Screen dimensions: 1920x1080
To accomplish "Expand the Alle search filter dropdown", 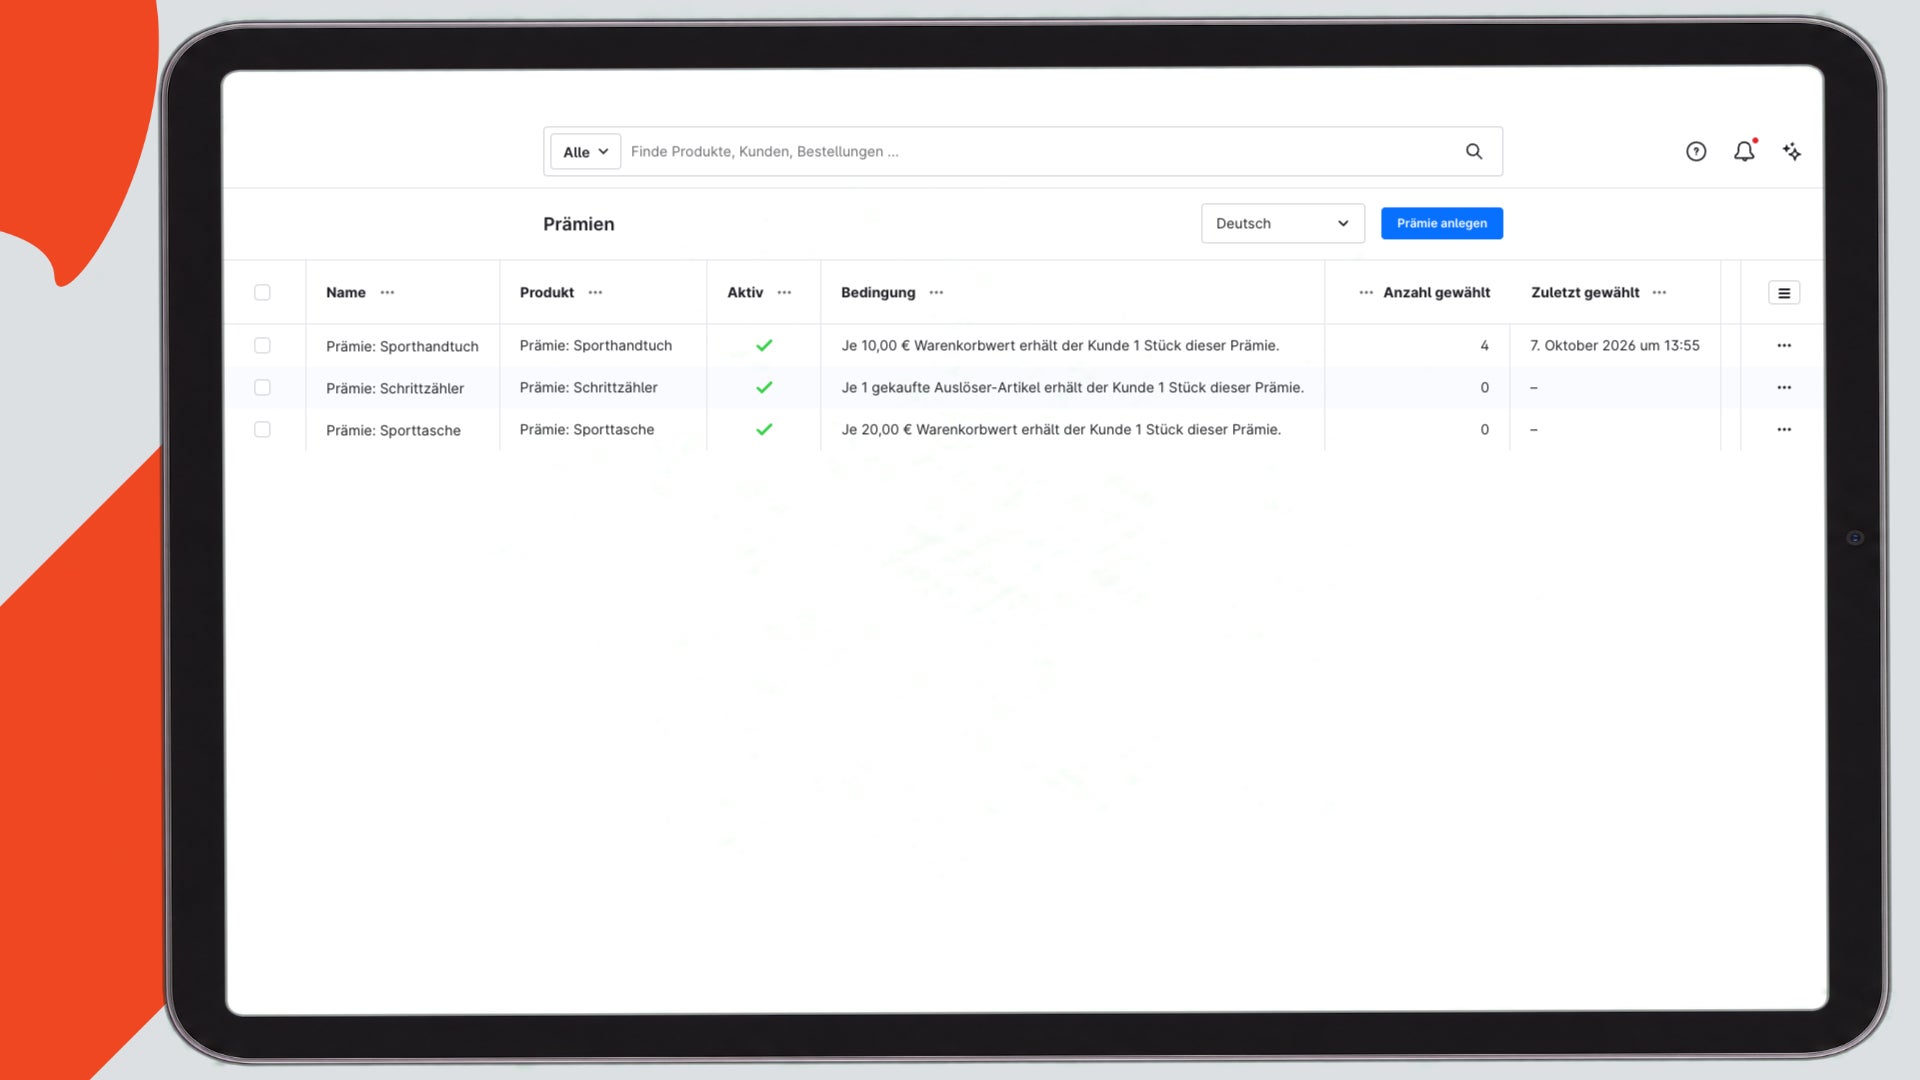I will [585, 152].
